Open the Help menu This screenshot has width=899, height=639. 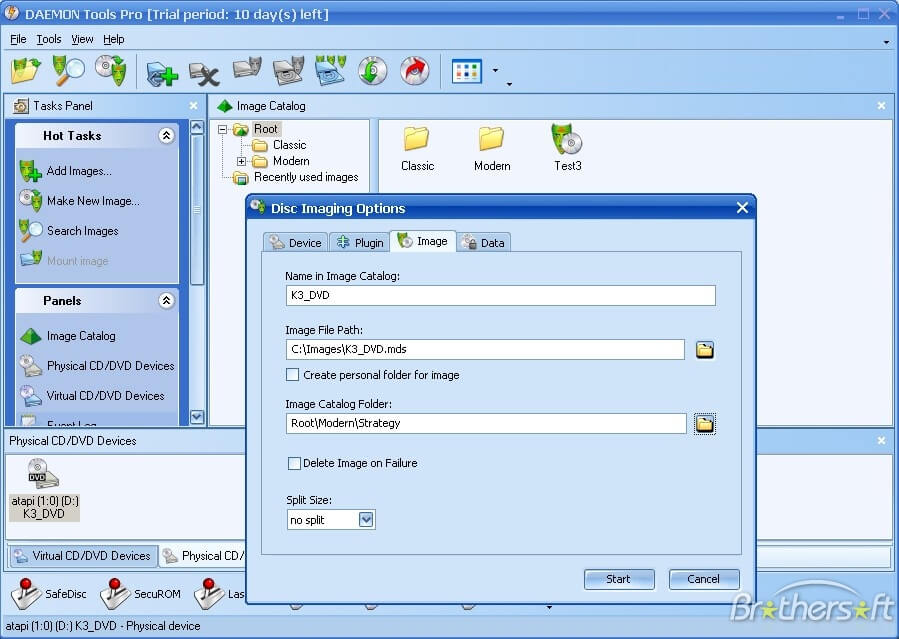click(114, 39)
